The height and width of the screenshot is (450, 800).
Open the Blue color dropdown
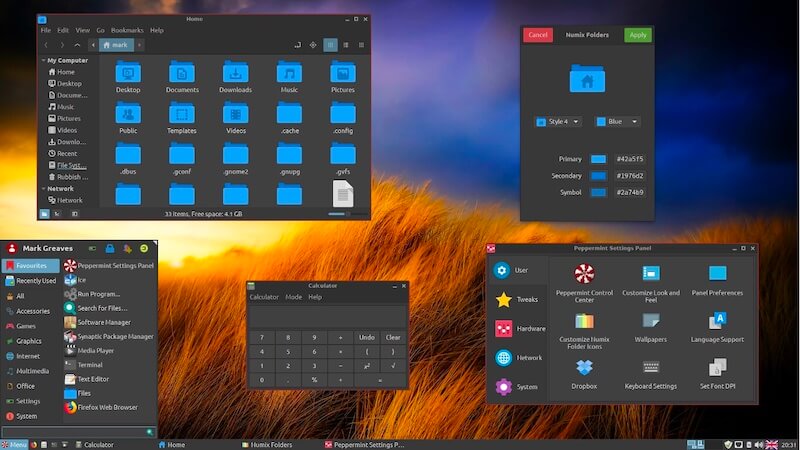pyautogui.click(x=617, y=121)
